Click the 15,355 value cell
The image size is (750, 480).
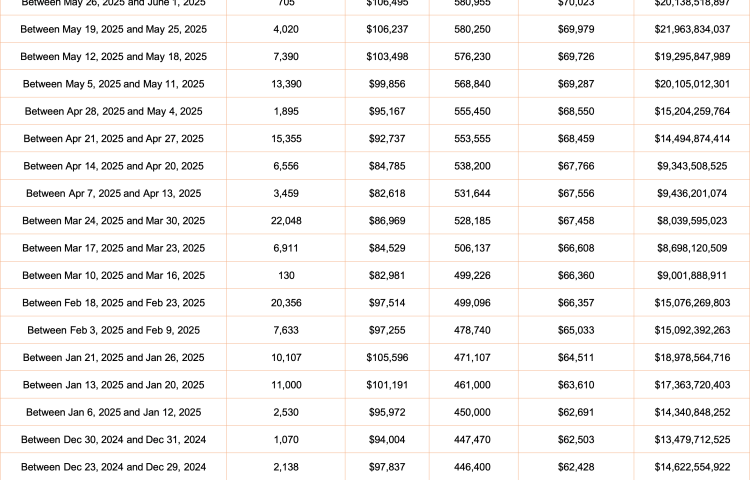[286, 139]
